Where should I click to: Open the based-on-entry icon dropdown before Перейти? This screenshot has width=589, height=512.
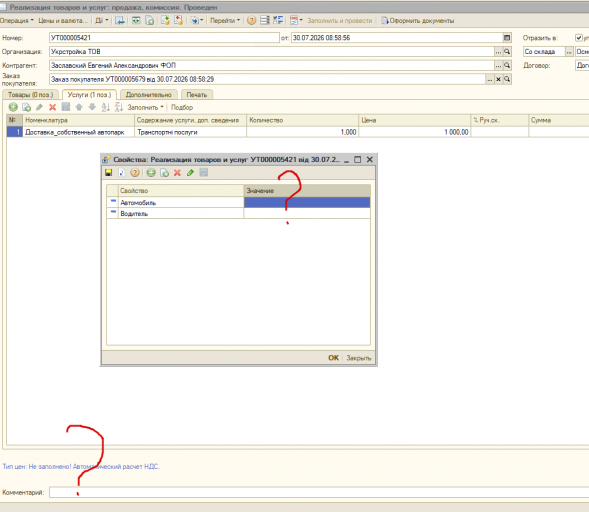pyautogui.click(x=197, y=21)
